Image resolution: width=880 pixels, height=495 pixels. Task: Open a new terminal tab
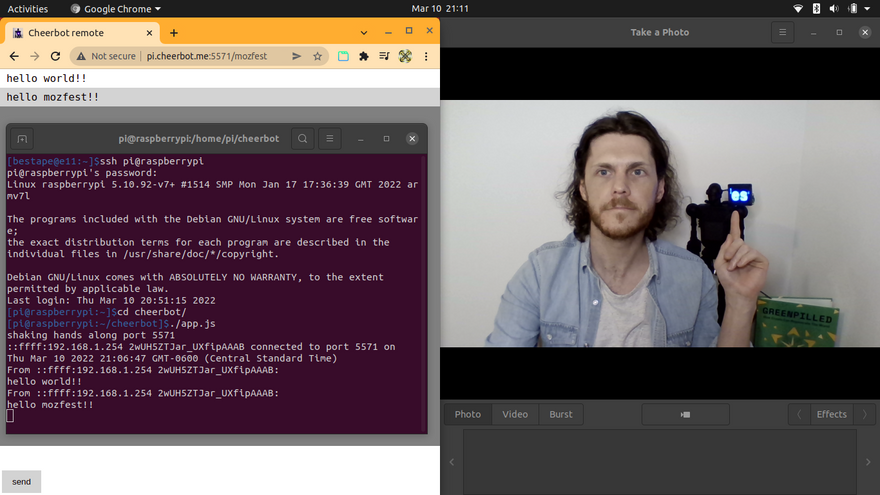23,138
